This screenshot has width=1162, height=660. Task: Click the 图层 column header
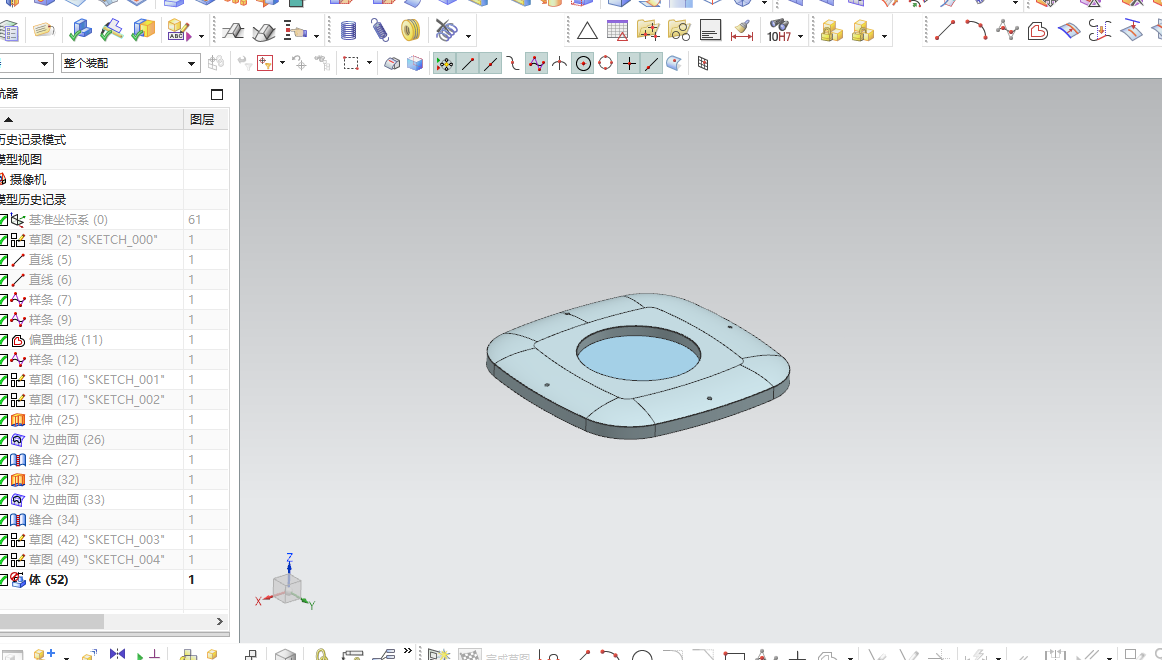coord(202,119)
